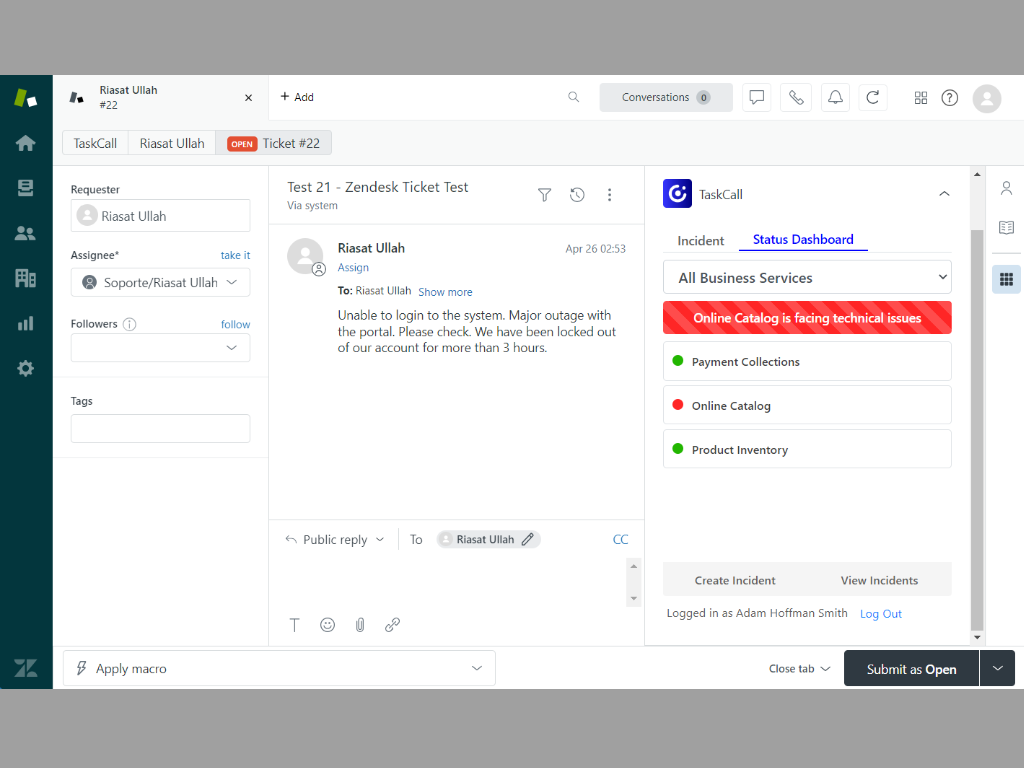Viewport: 1024px width, 768px height.
Task: Open the Assignee dropdown showing Soporte/Riasat Ullah
Action: pyautogui.click(x=160, y=282)
